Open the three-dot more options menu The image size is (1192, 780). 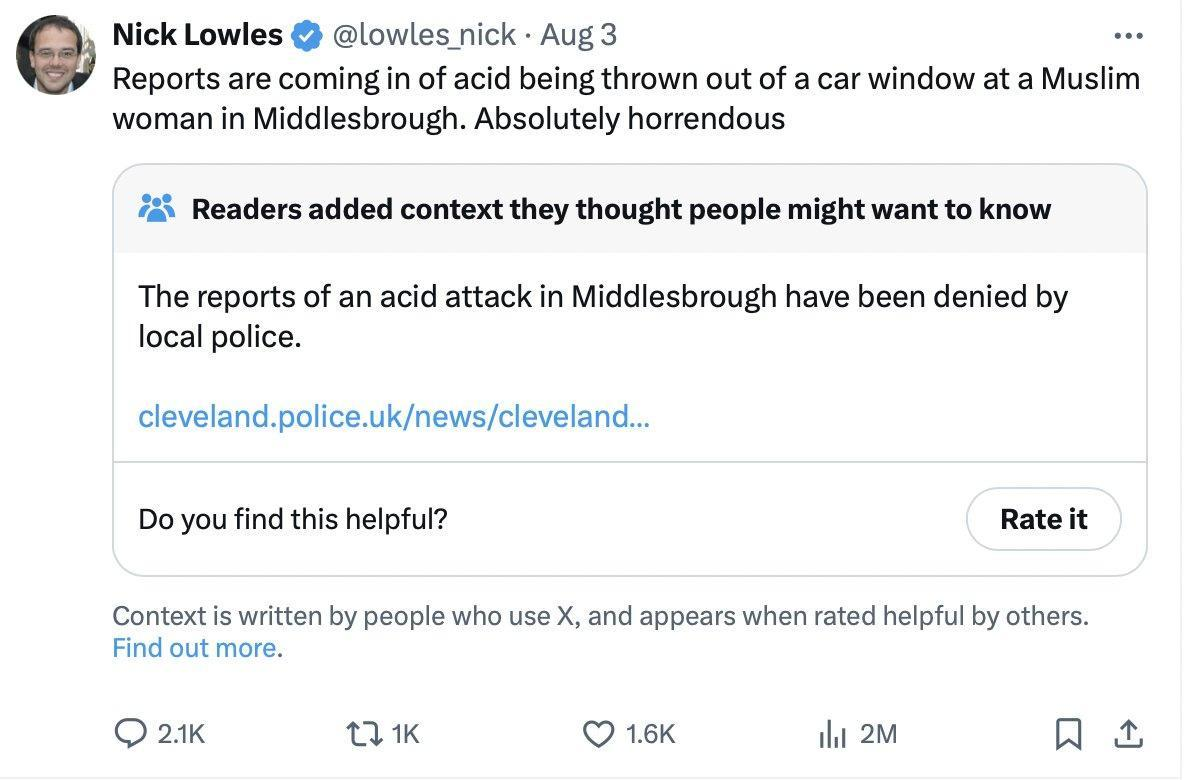[x=1127, y=37]
